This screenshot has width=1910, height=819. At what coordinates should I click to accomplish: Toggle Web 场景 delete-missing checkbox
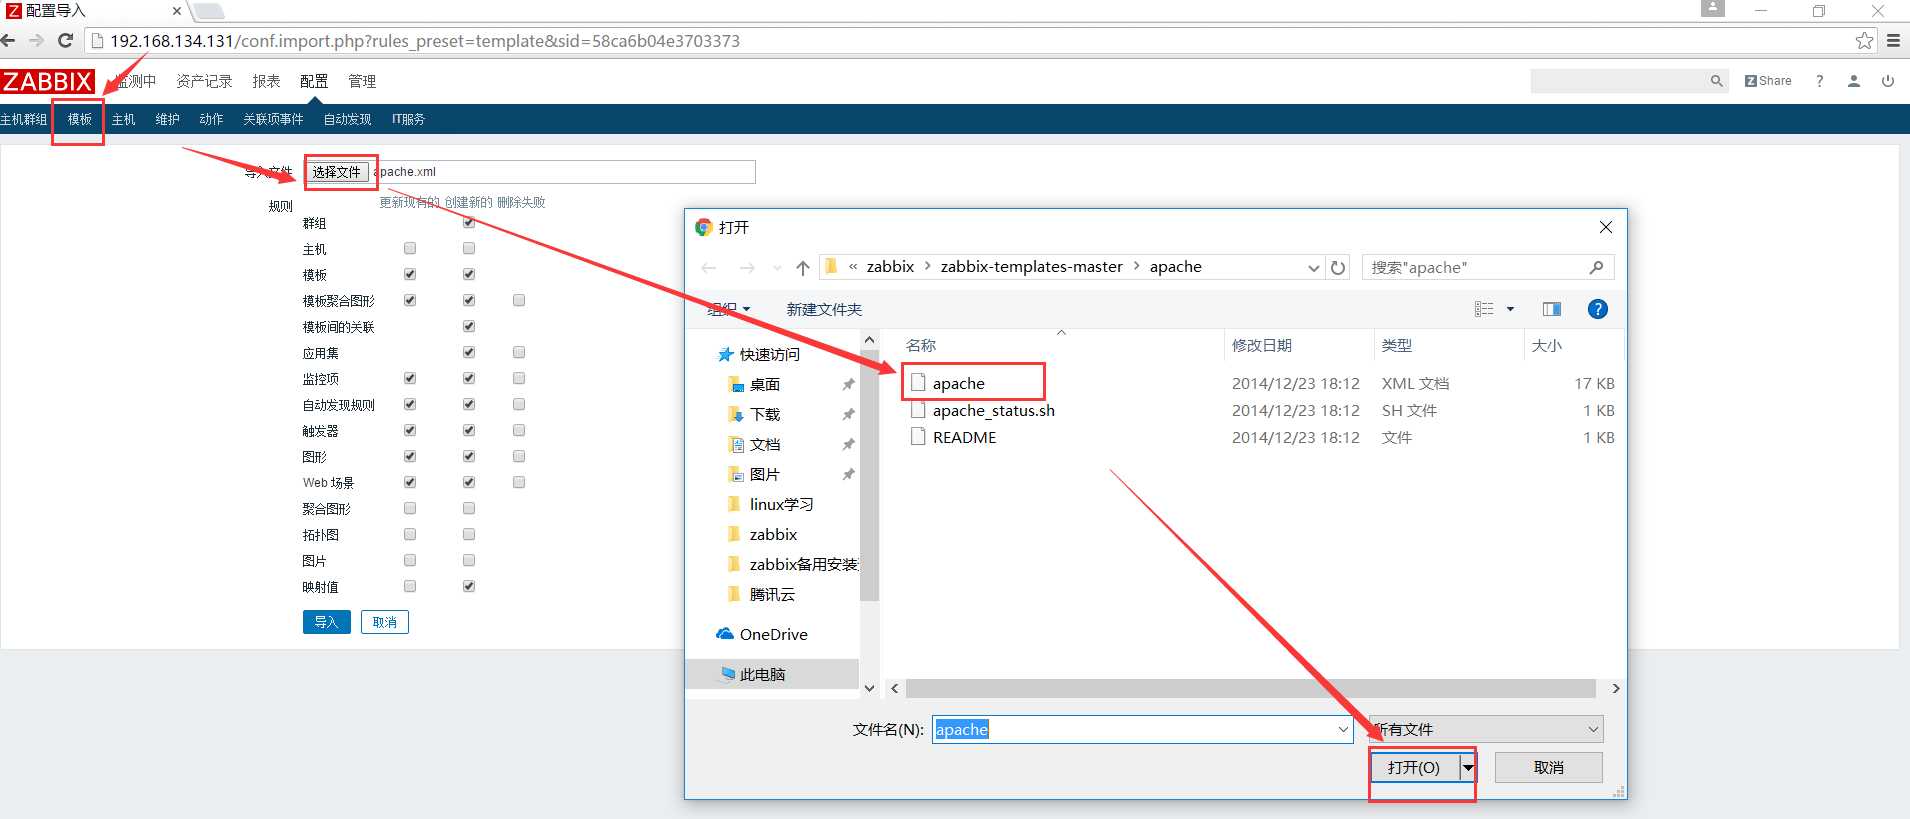(519, 482)
